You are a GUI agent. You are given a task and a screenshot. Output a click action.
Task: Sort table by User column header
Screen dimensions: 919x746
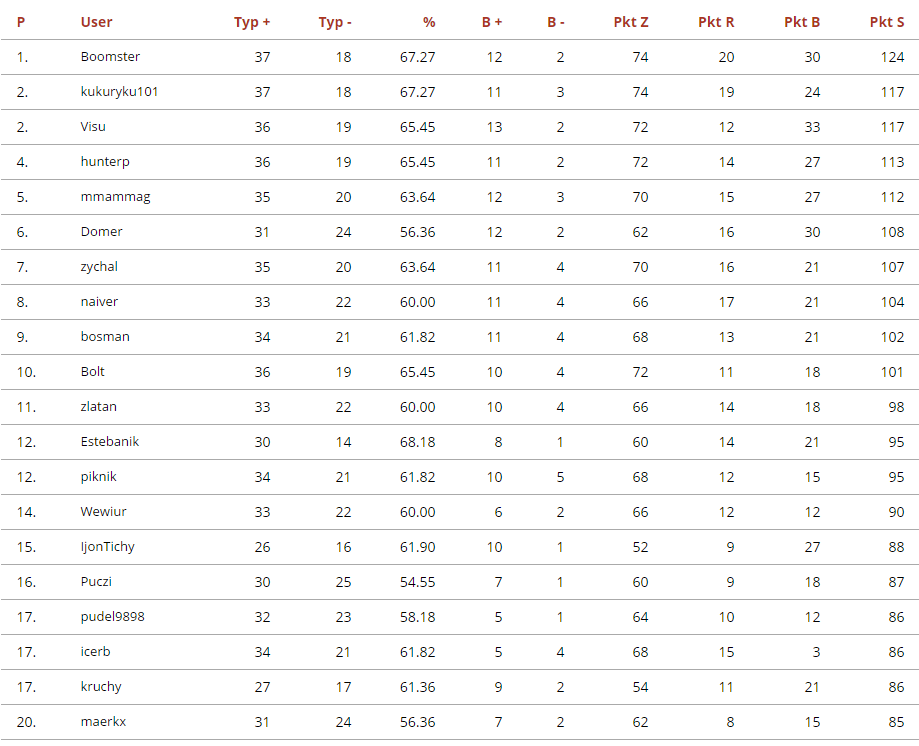[x=96, y=22]
